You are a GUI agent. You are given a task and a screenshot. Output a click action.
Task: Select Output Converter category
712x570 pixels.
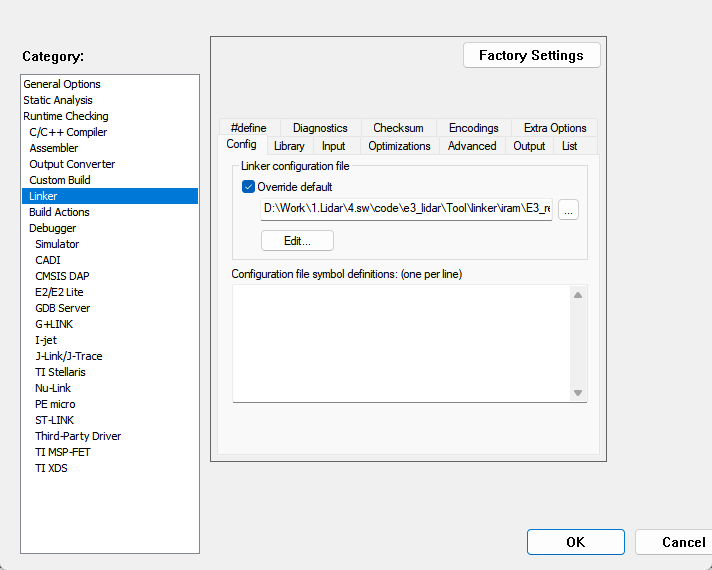pyautogui.click(x=72, y=164)
